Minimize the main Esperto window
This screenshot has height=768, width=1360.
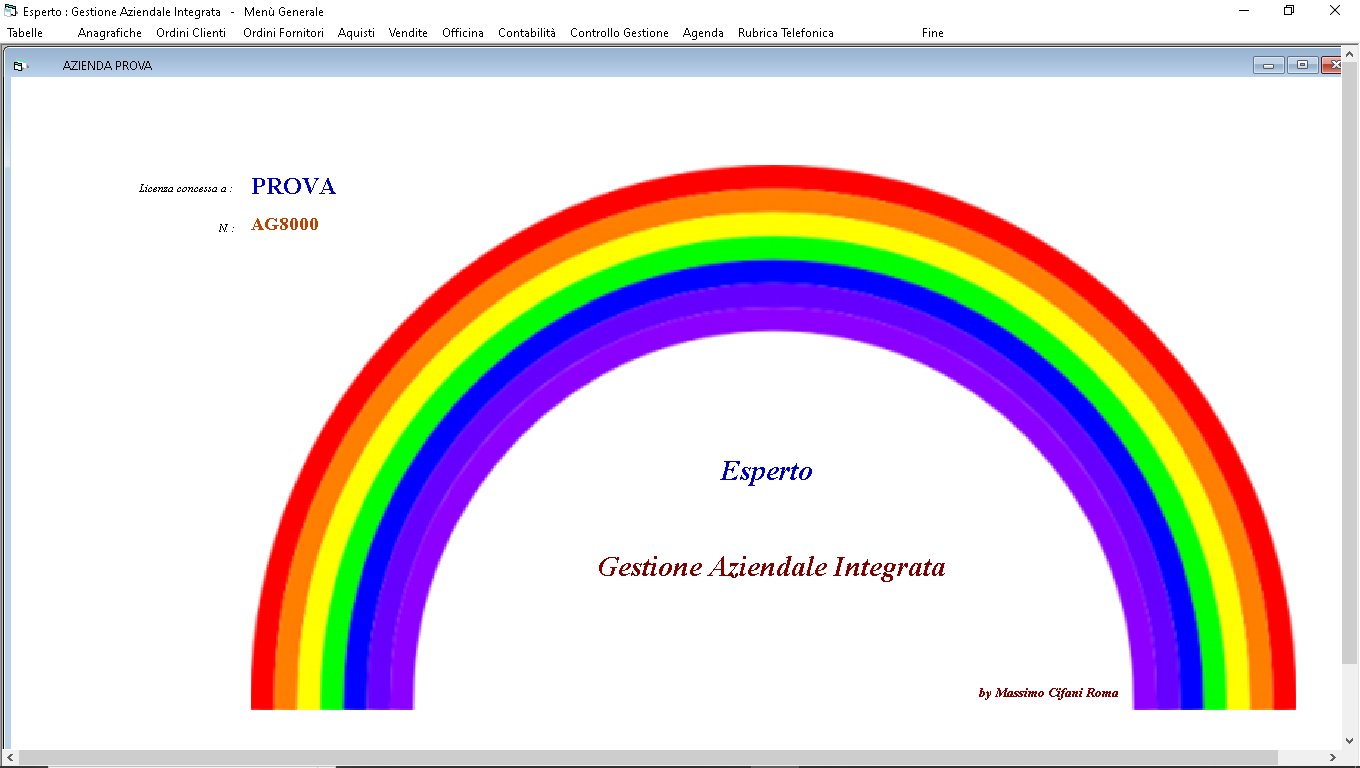coord(1244,11)
